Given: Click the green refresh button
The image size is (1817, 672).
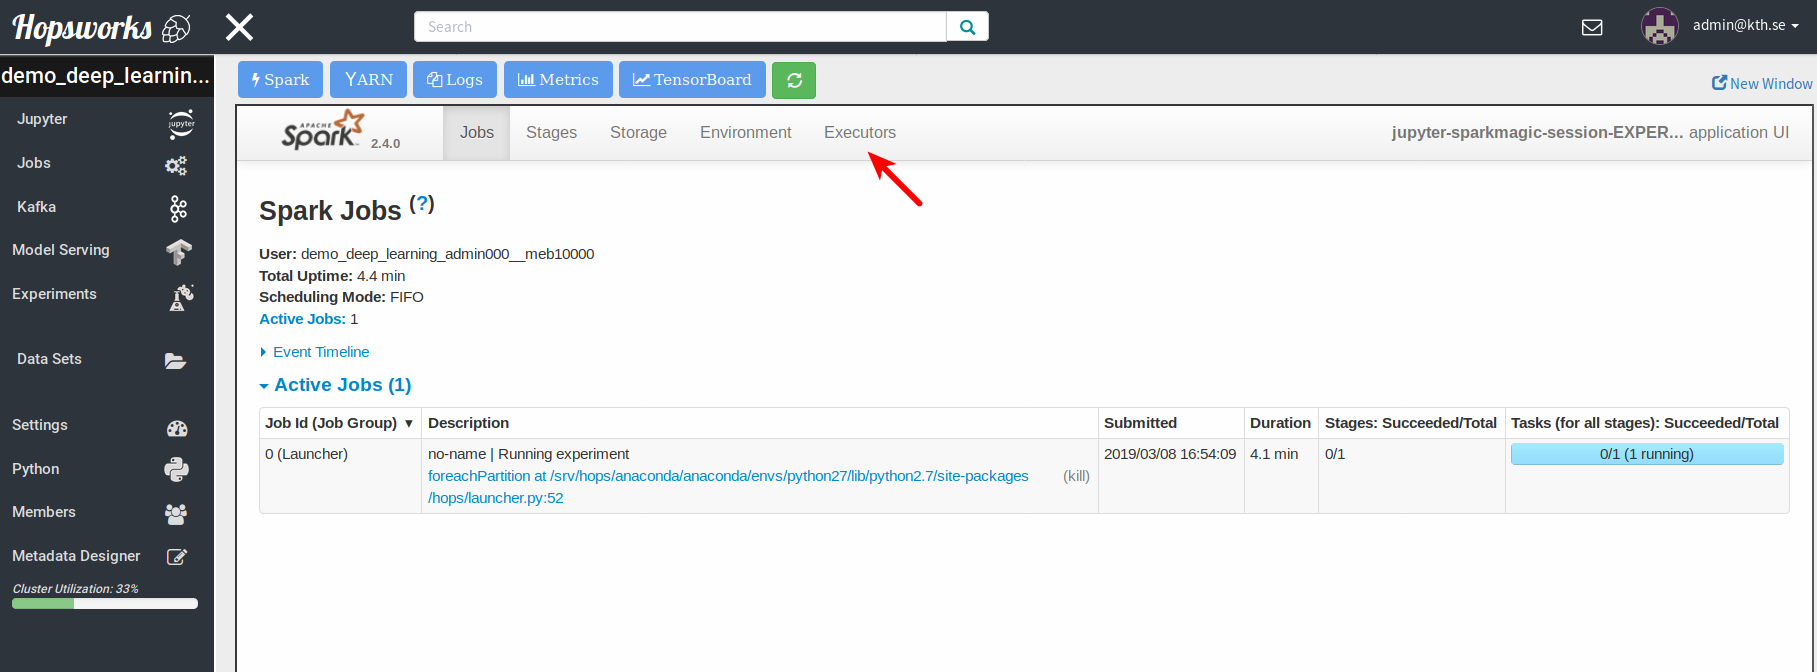Looking at the screenshot, I should [794, 80].
